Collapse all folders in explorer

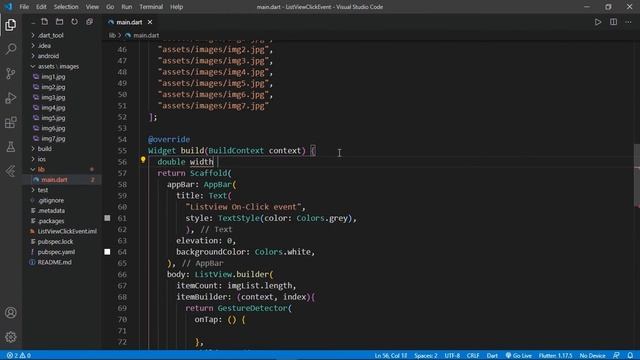[89, 22]
